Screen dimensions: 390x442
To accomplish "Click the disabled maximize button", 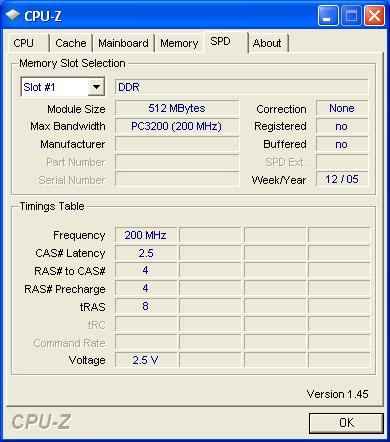I will (x=351, y=15).
